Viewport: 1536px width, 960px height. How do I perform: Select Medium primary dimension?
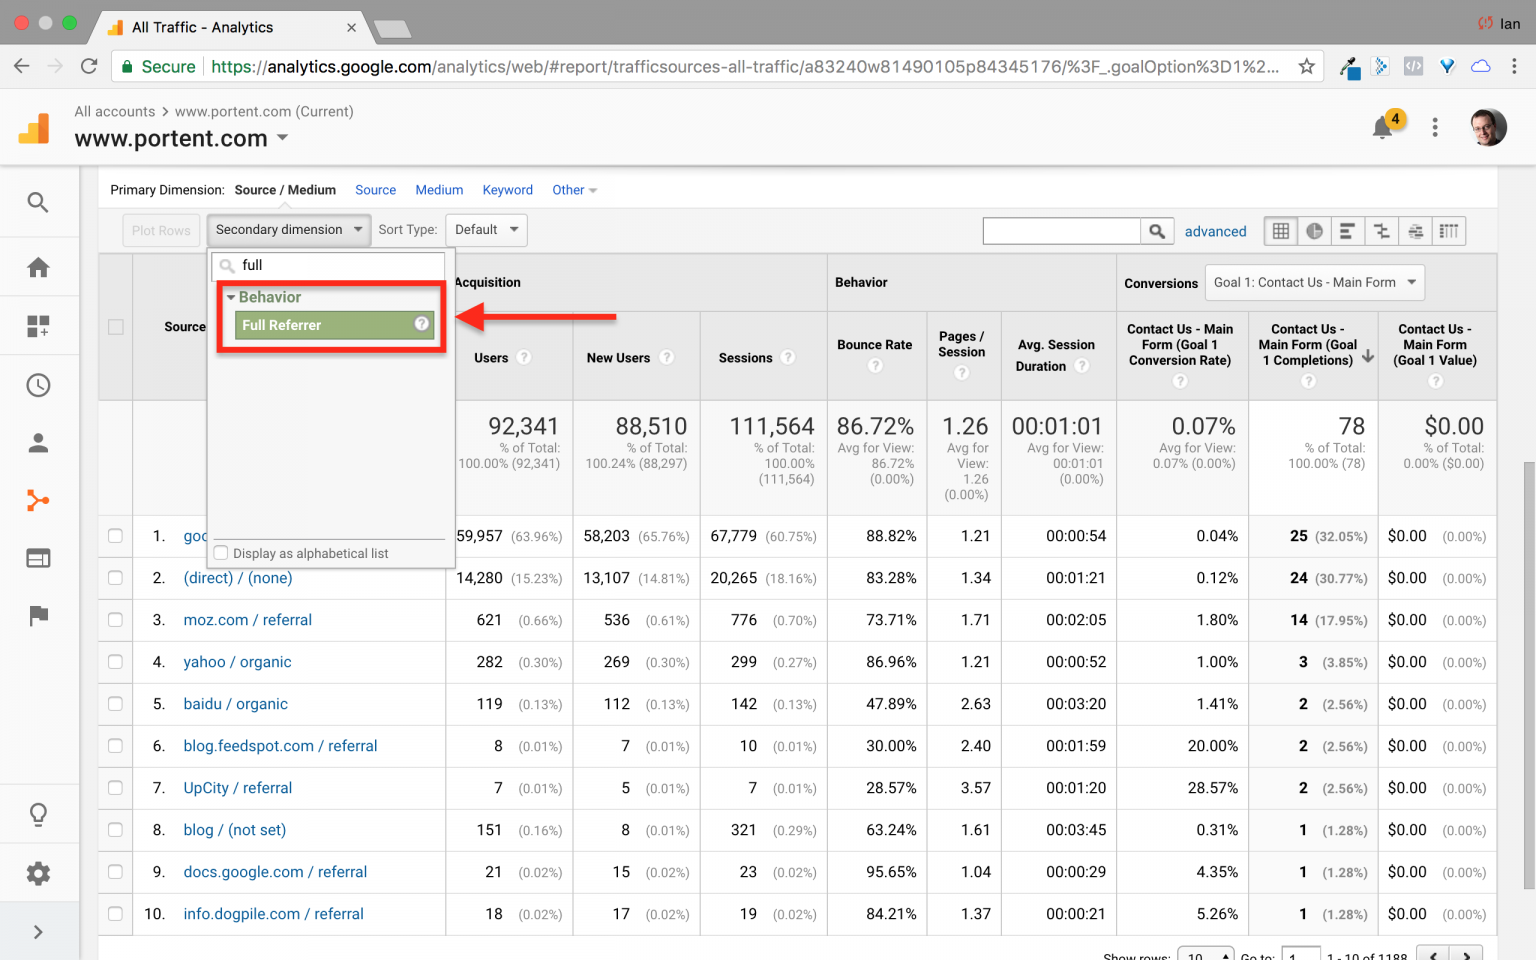(x=439, y=190)
